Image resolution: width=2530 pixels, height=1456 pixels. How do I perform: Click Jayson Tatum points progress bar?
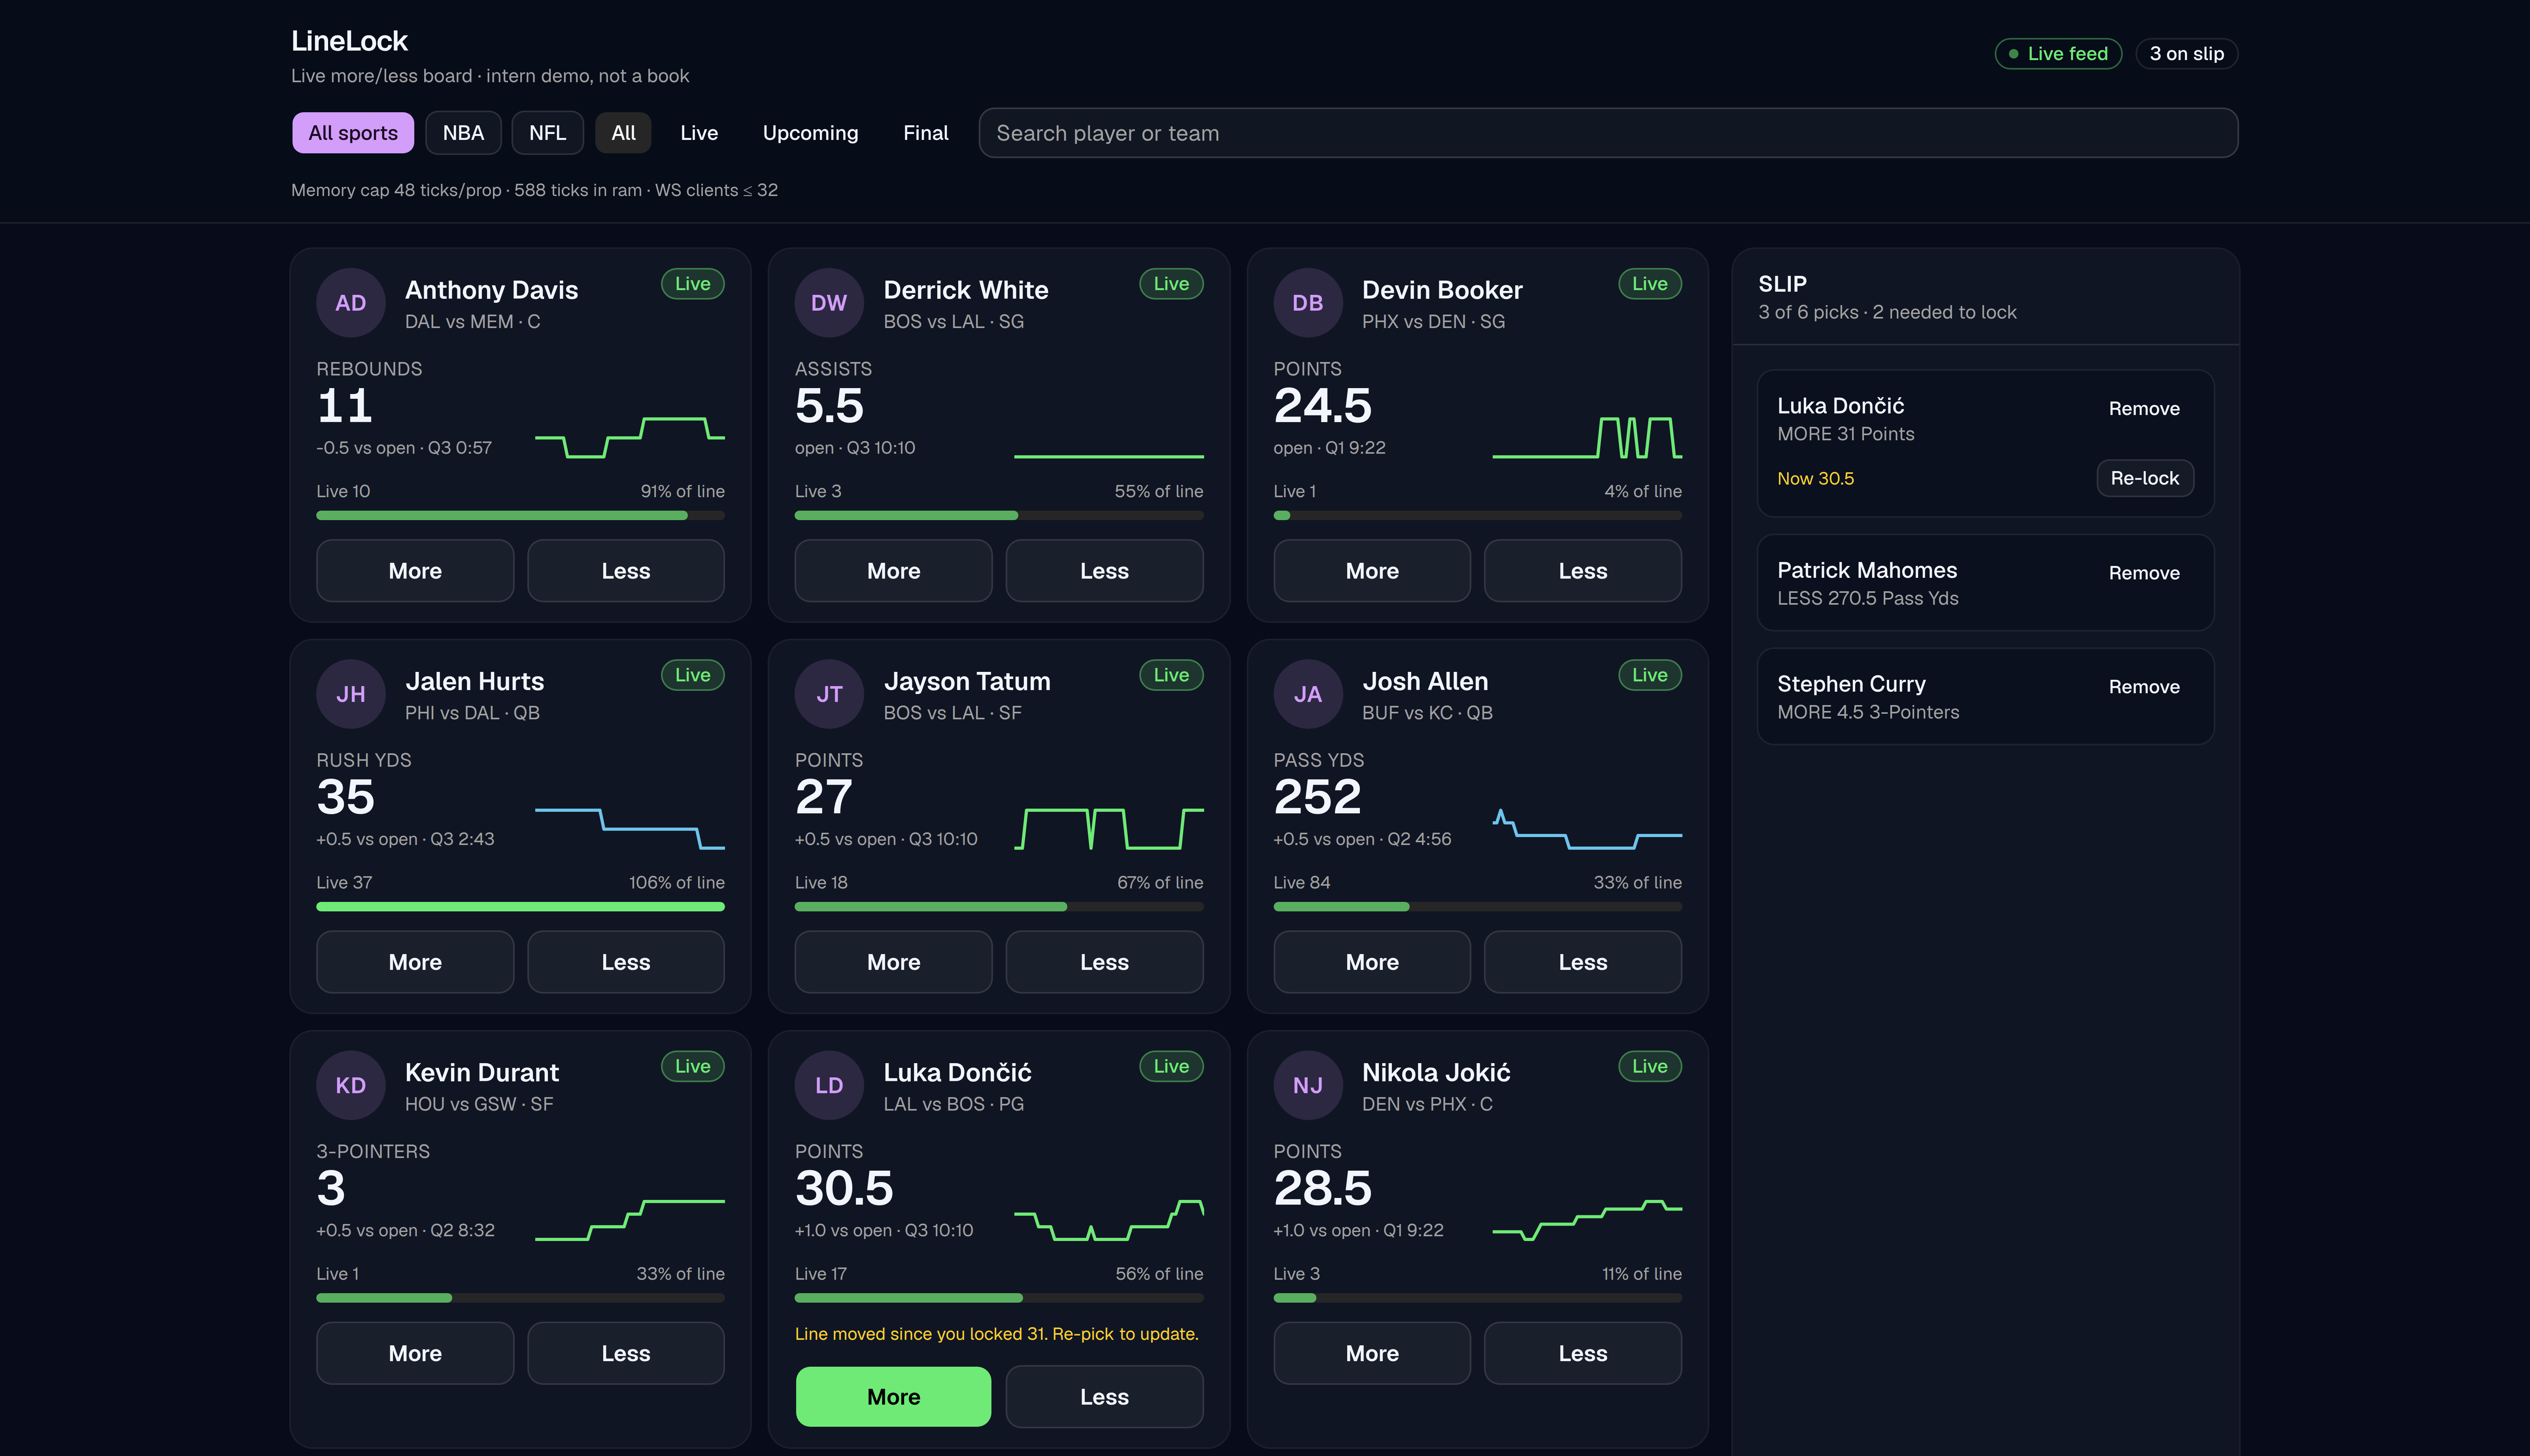pyautogui.click(x=999, y=907)
